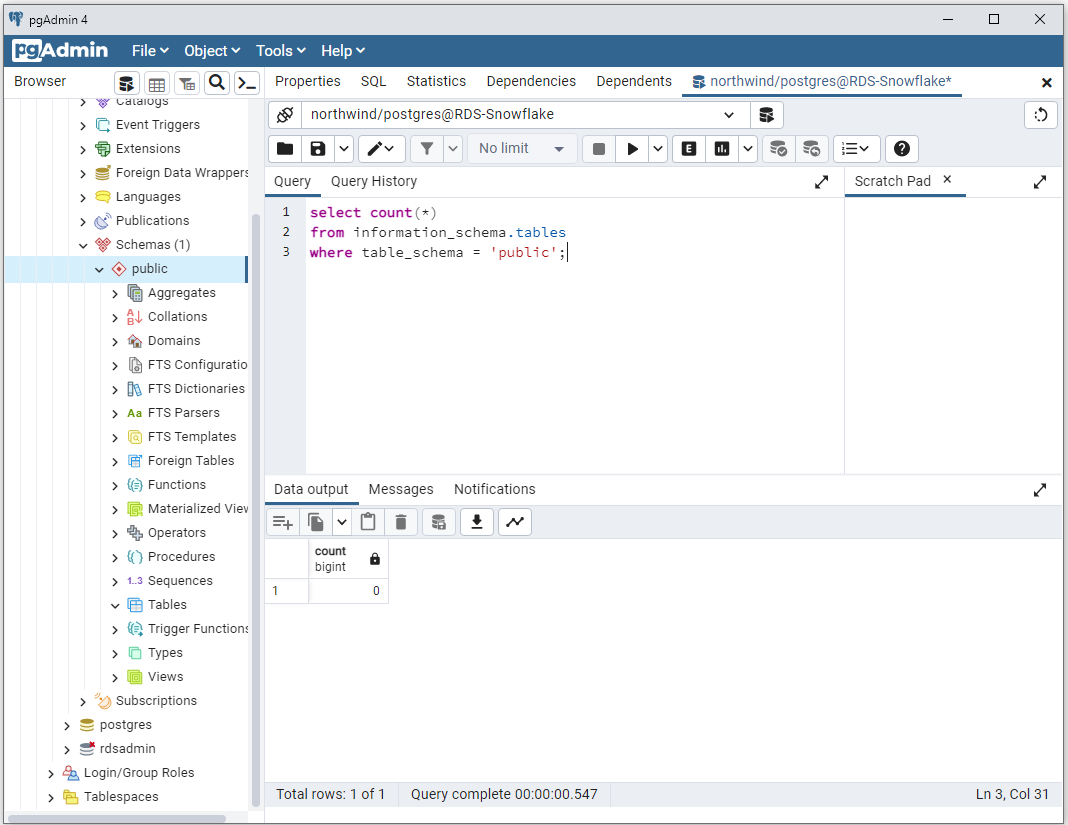
Task: Stop the query with the Stop button
Action: tap(599, 149)
